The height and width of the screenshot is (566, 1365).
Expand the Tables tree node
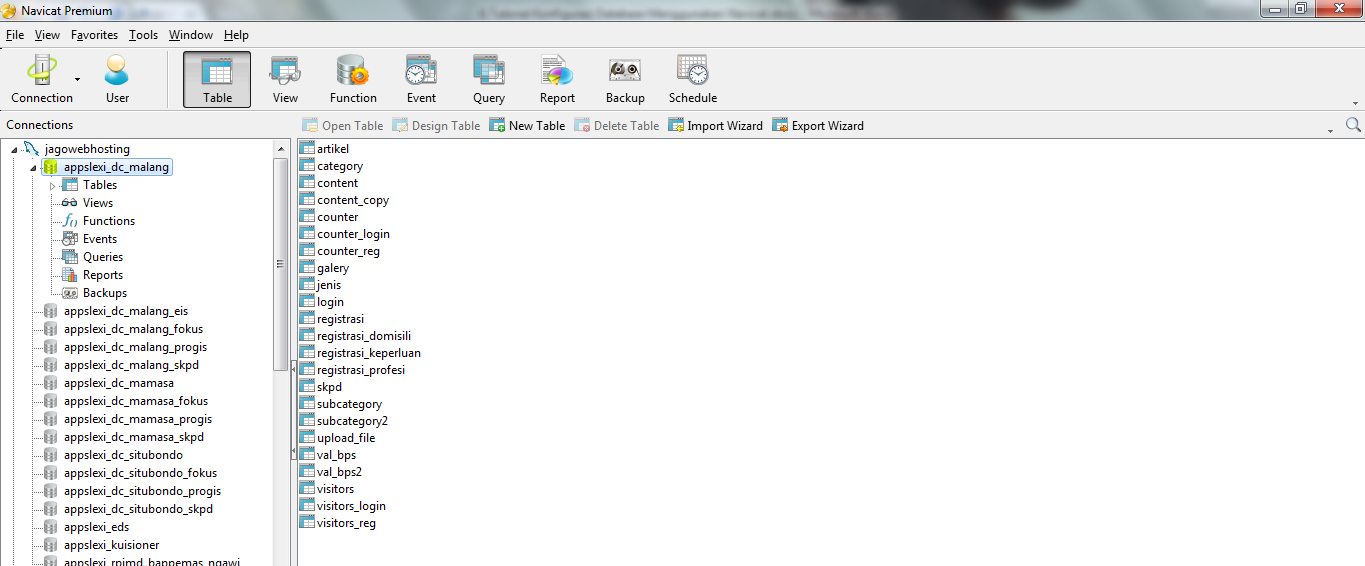tap(52, 185)
